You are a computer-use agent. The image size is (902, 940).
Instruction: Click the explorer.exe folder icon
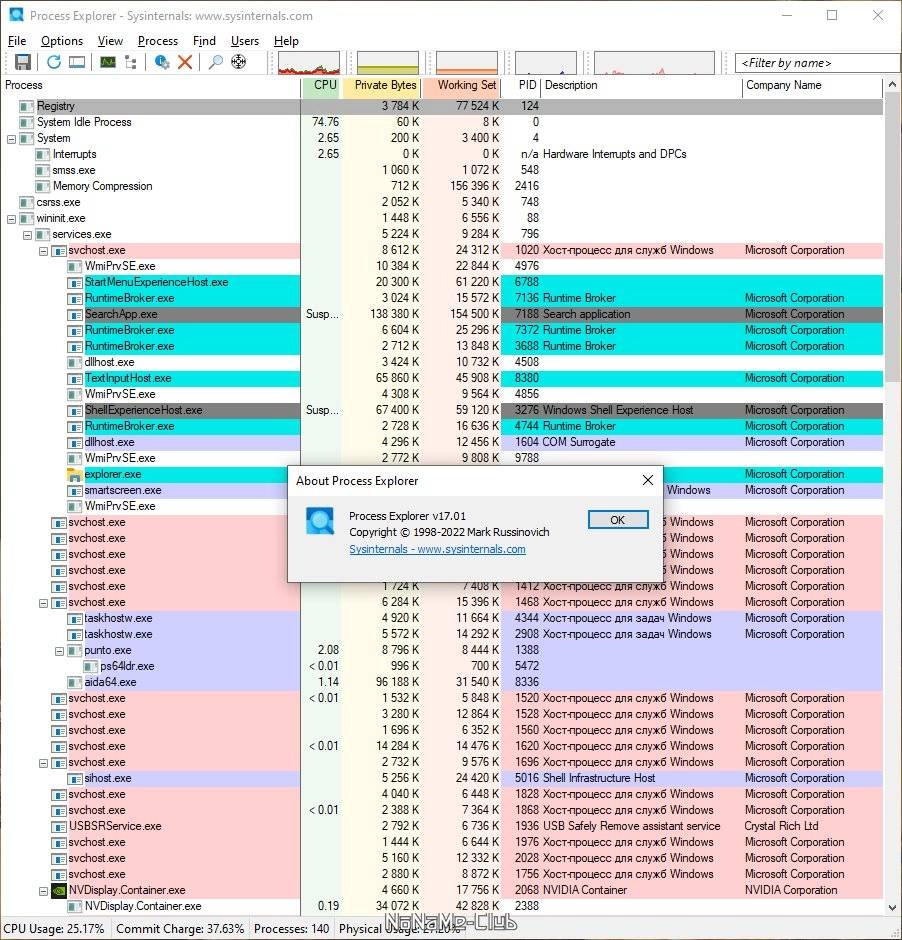pyautogui.click(x=74, y=475)
